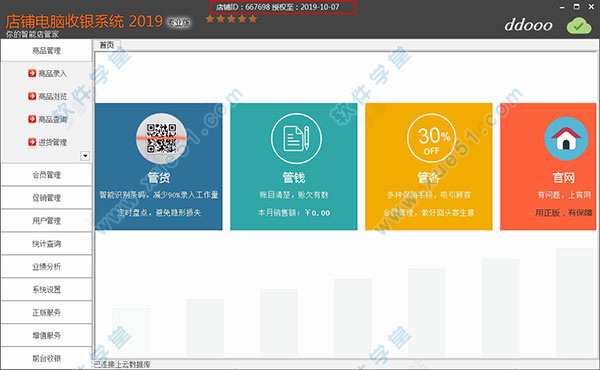Click the 30% OFF circle icon
600x370 pixels.
point(431,139)
